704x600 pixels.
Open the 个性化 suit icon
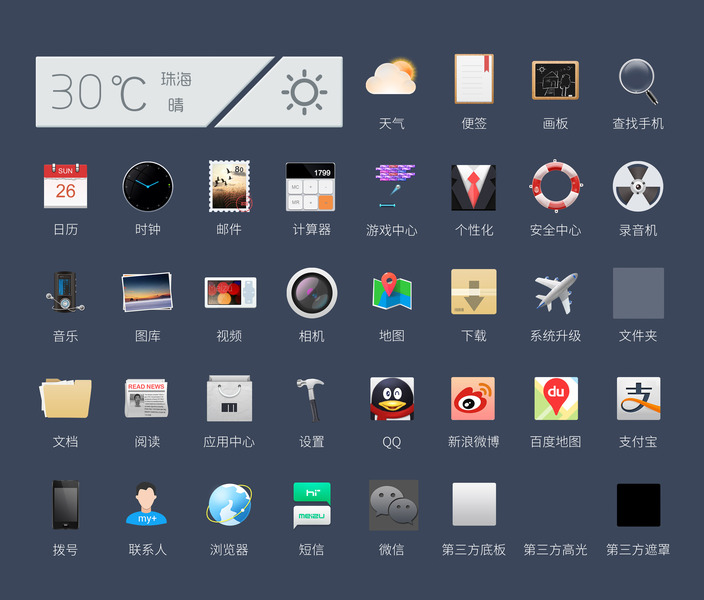pyautogui.click(x=474, y=187)
